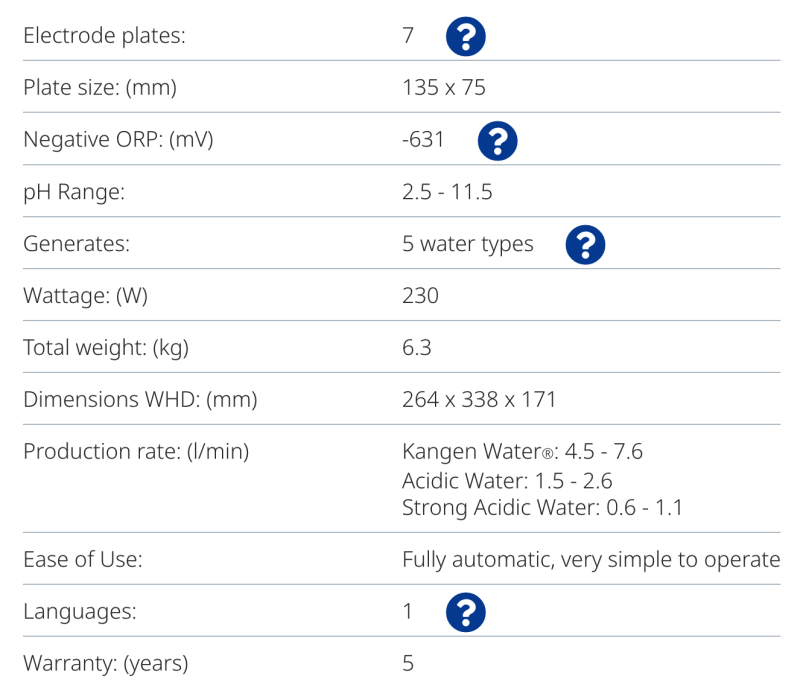Image resolution: width=800 pixels, height=699 pixels.
Task: Select the 5 water types text
Action: point(468,244)
